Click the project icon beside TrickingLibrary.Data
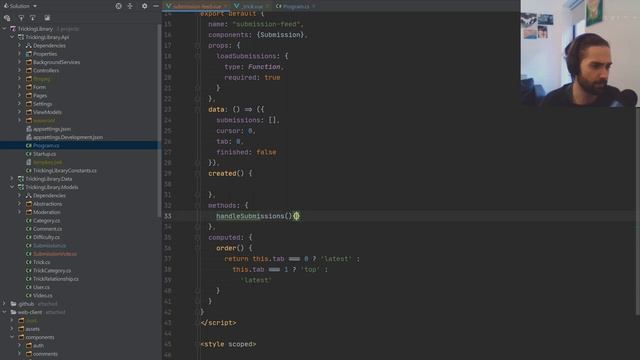This screenshot has width=640, height=360. 21,179
